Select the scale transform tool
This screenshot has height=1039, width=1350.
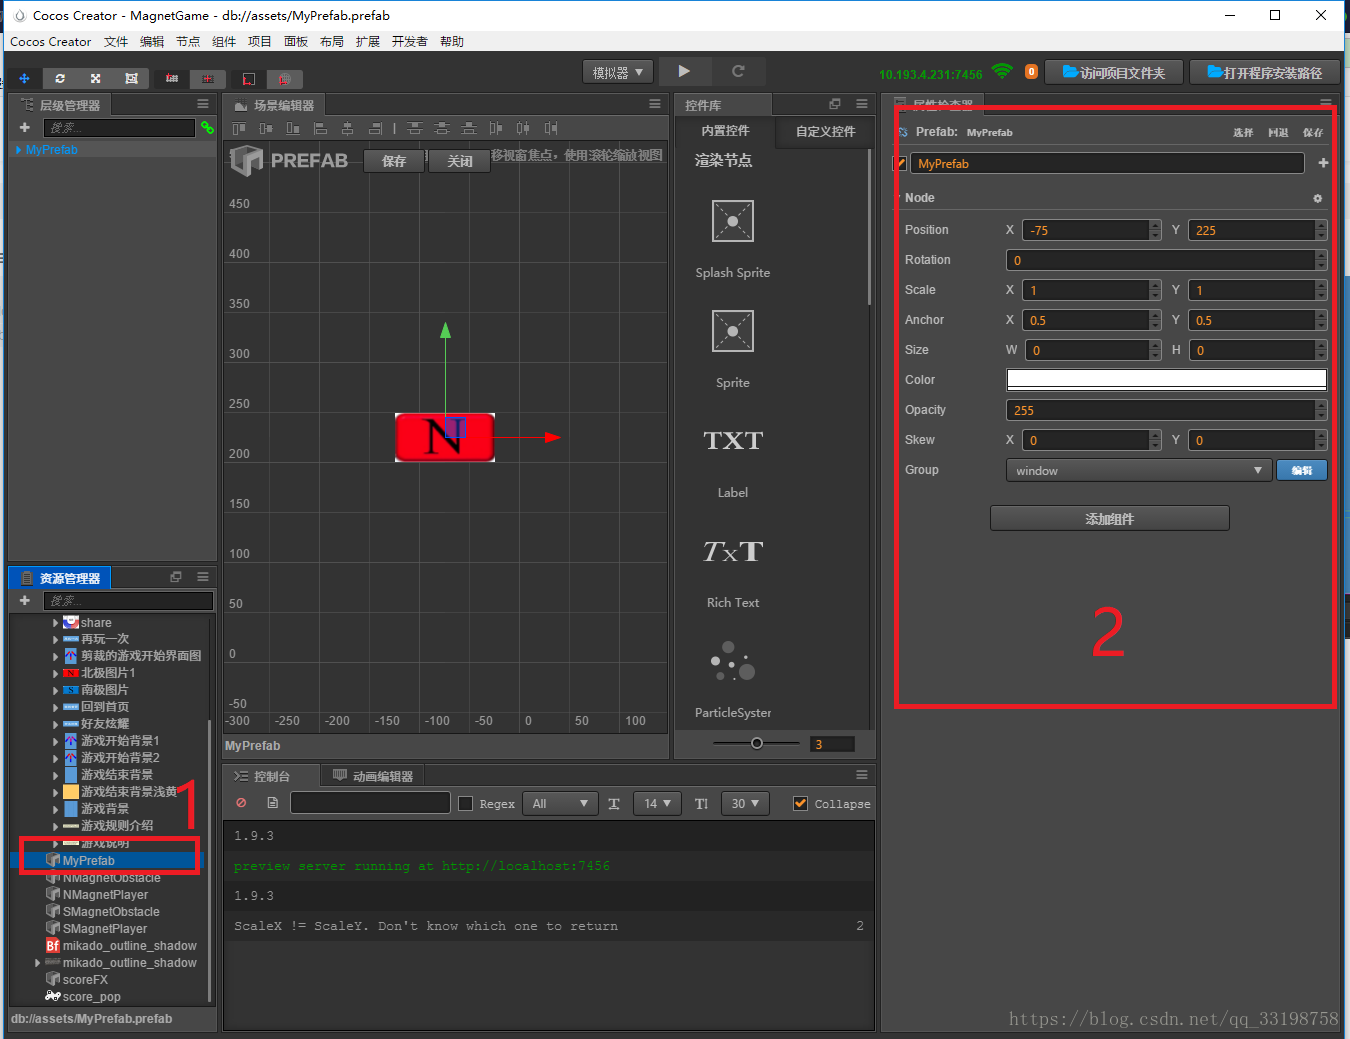[x=96, y=78]
